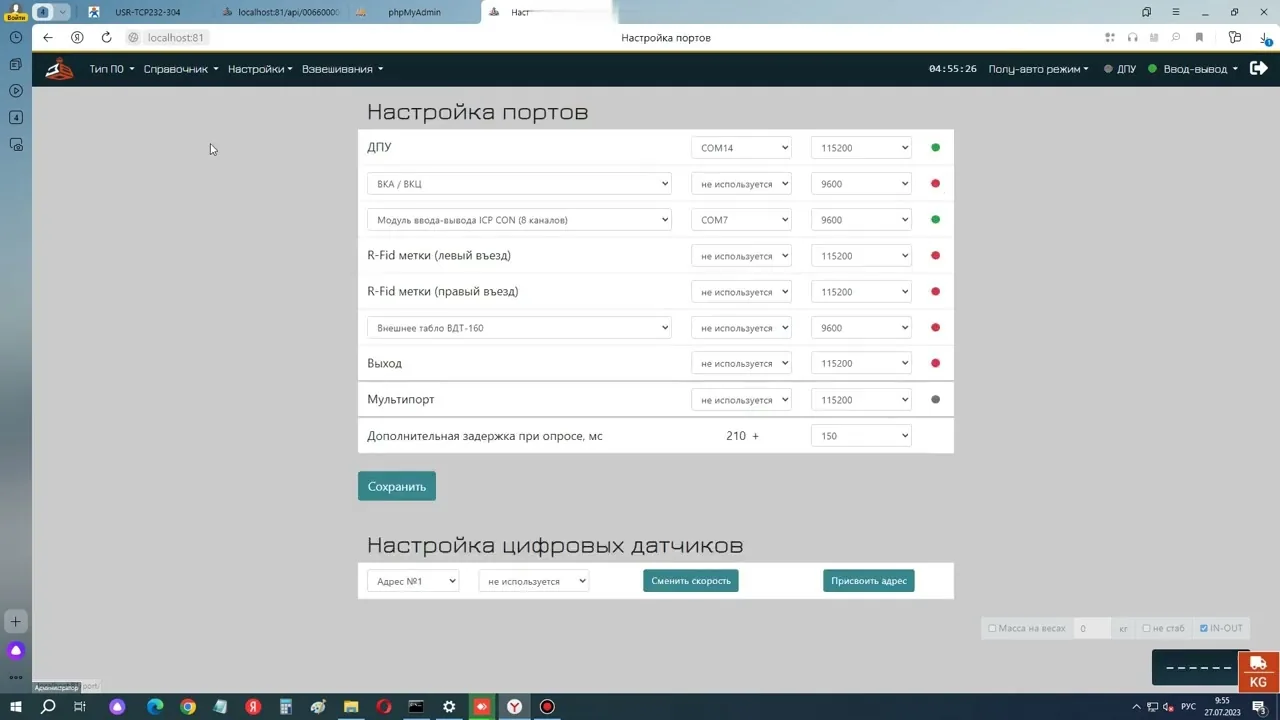Click the app logo in the dark navbar
Image resolution: width=1280 pixels, height=720 pixels.
pyautogui.click(x=59, y=69)
